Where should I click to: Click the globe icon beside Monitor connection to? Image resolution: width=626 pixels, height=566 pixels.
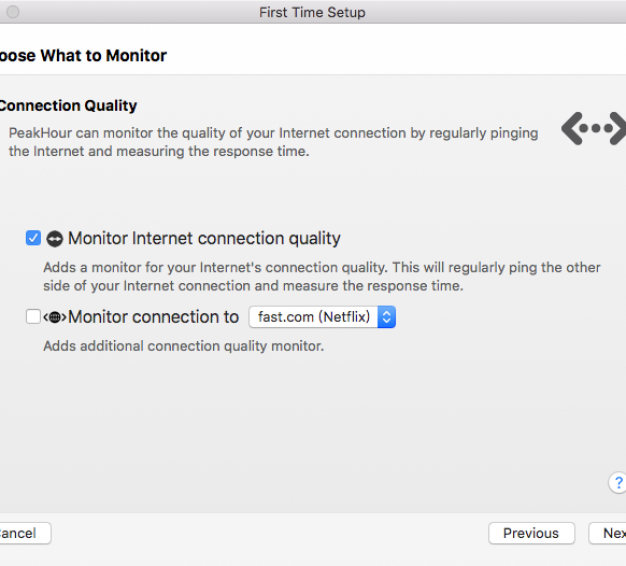pyautogui.click(x=55, y=317)
